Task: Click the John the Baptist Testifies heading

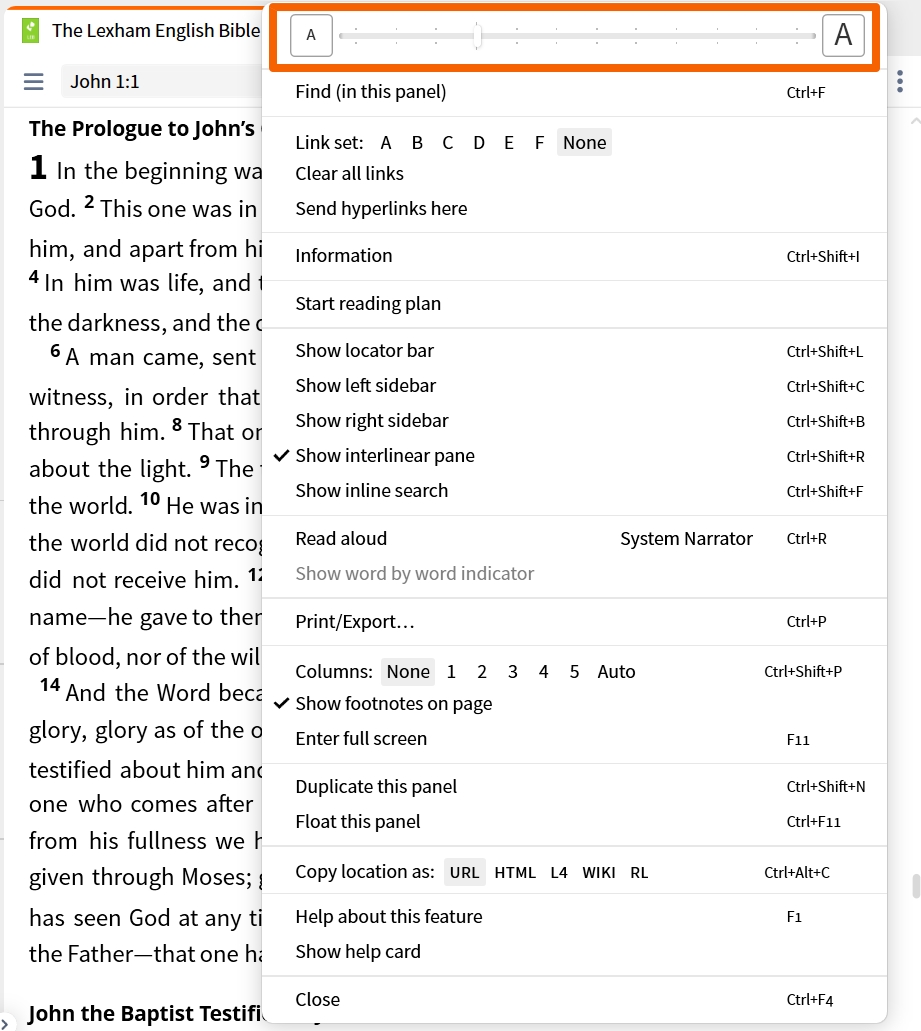Action: [145, 1013]
